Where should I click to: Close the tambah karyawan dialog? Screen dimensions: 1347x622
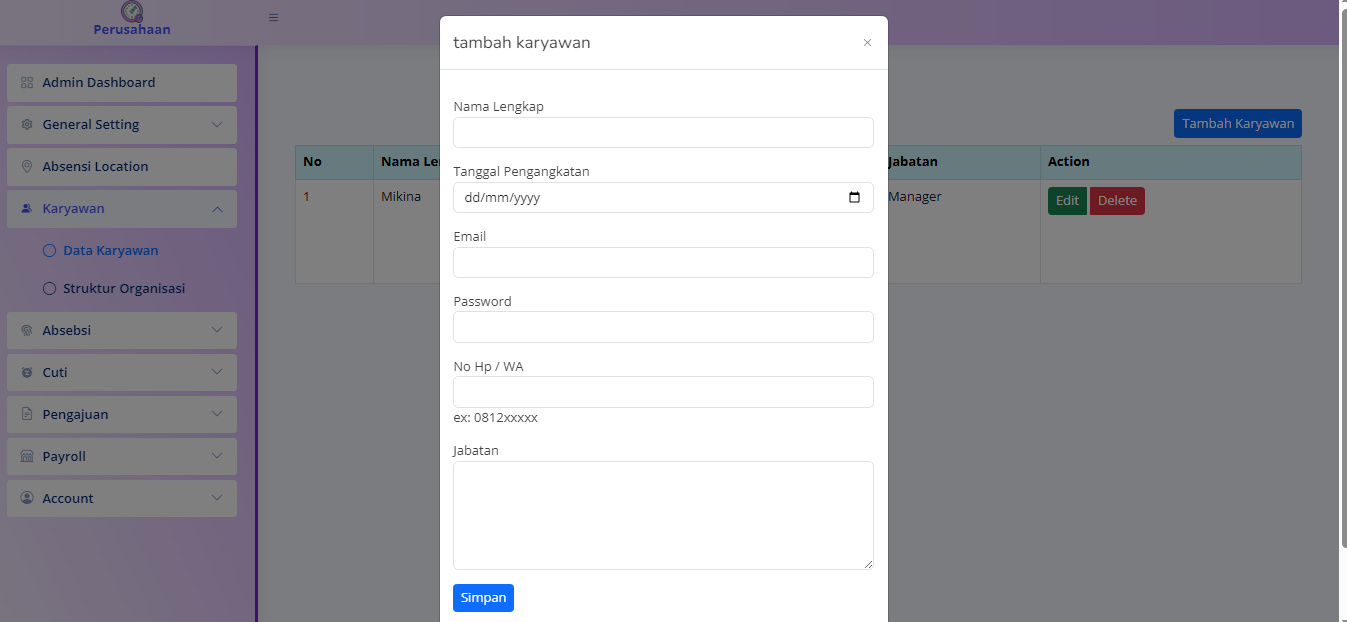click(867, 43)
